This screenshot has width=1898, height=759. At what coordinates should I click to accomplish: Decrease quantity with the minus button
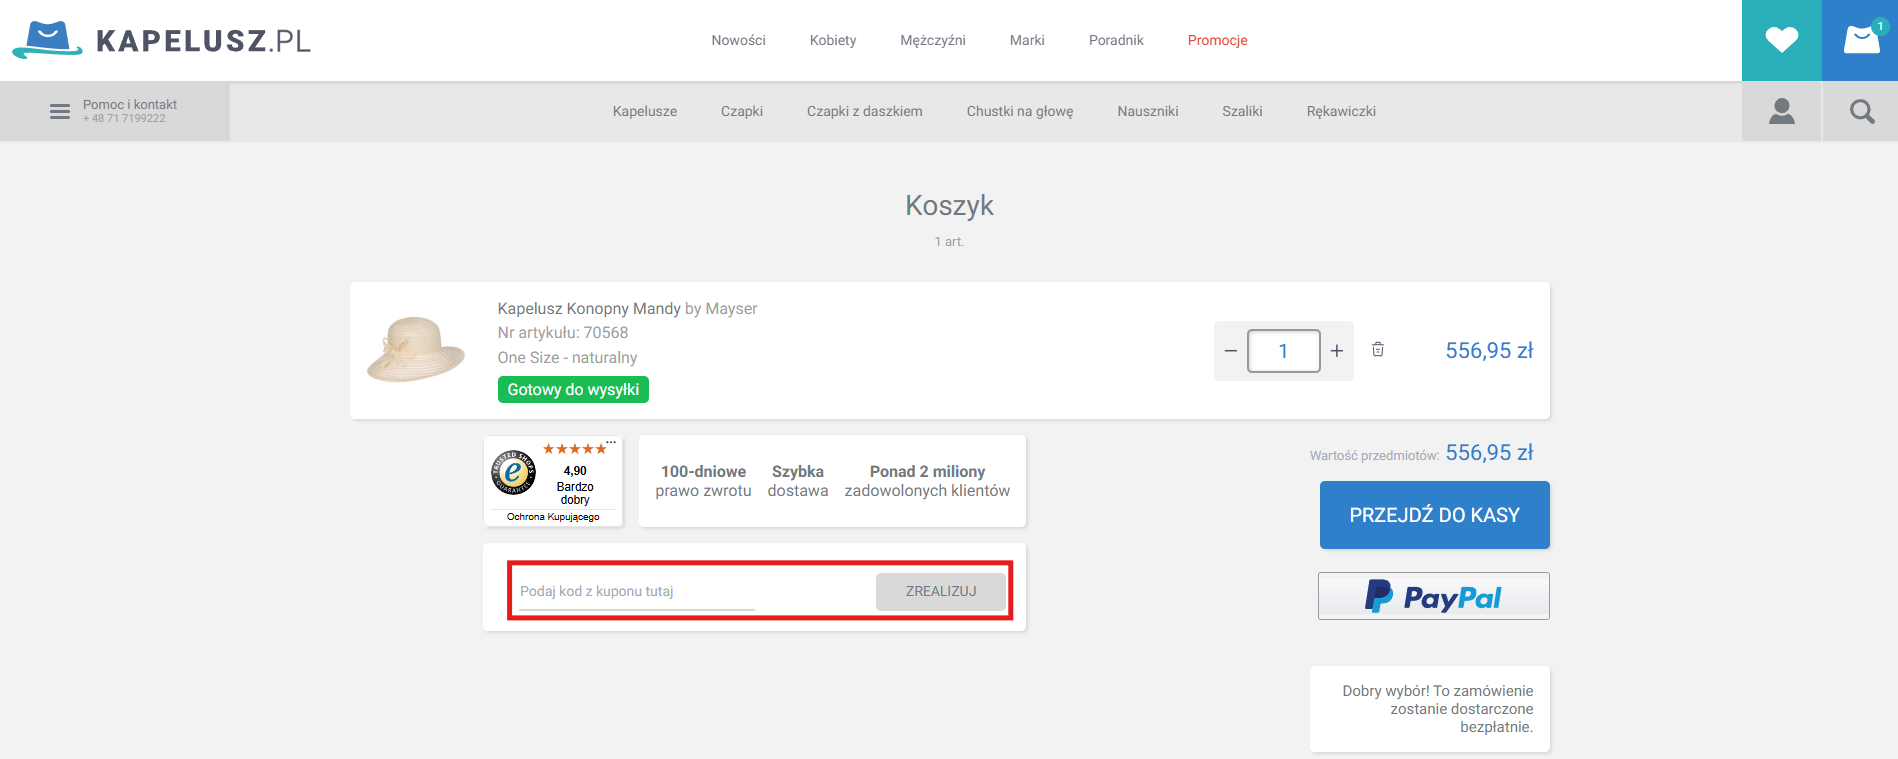pyautogui.click(x=1231, y=351)
